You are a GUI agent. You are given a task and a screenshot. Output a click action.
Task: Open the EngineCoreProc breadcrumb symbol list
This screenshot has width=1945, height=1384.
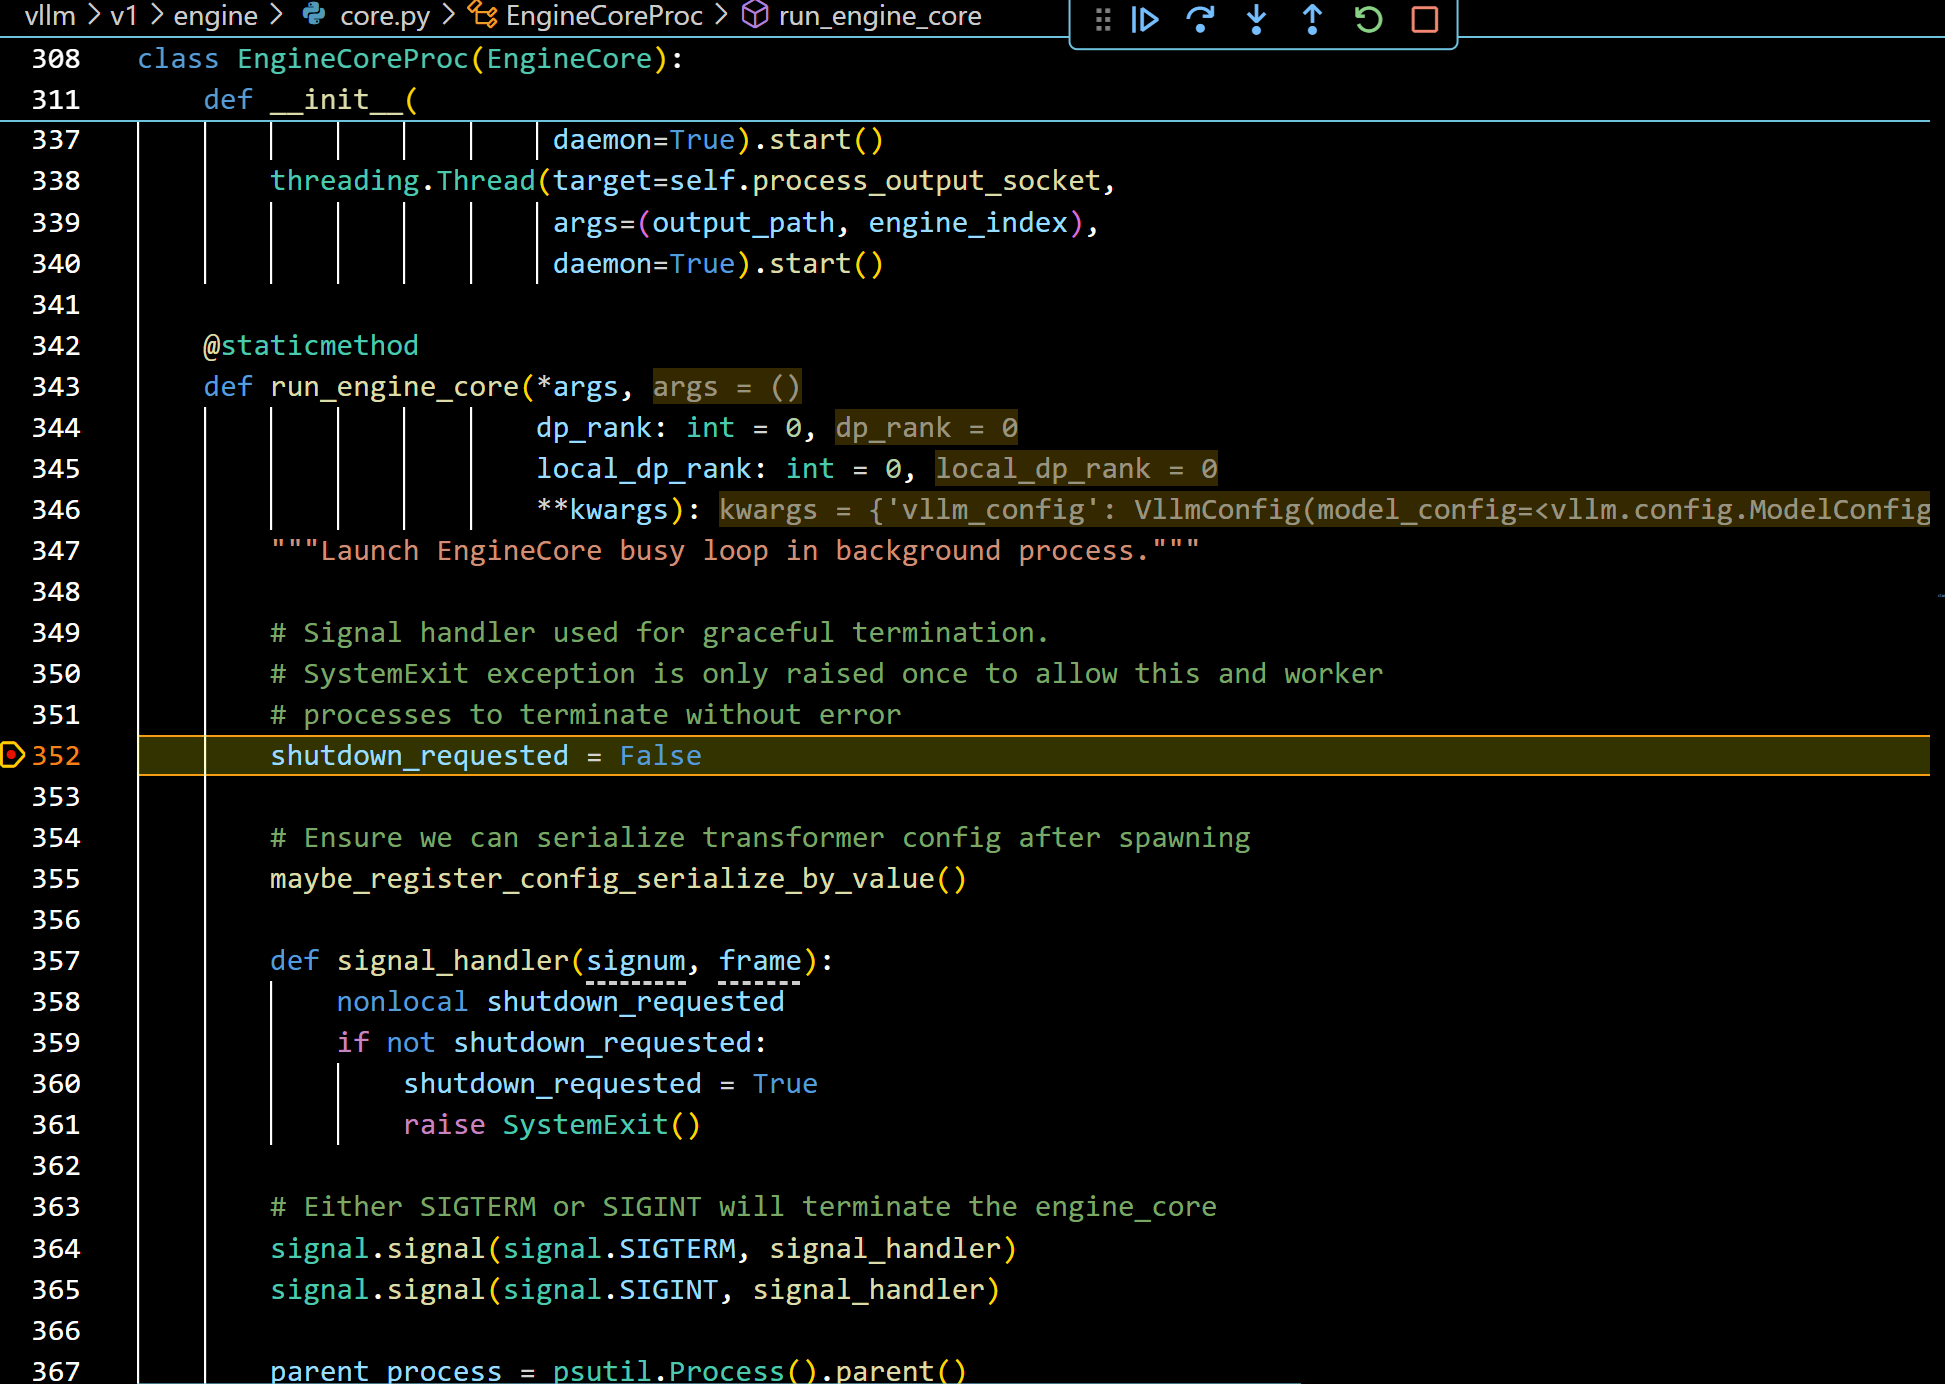point(603,15)
